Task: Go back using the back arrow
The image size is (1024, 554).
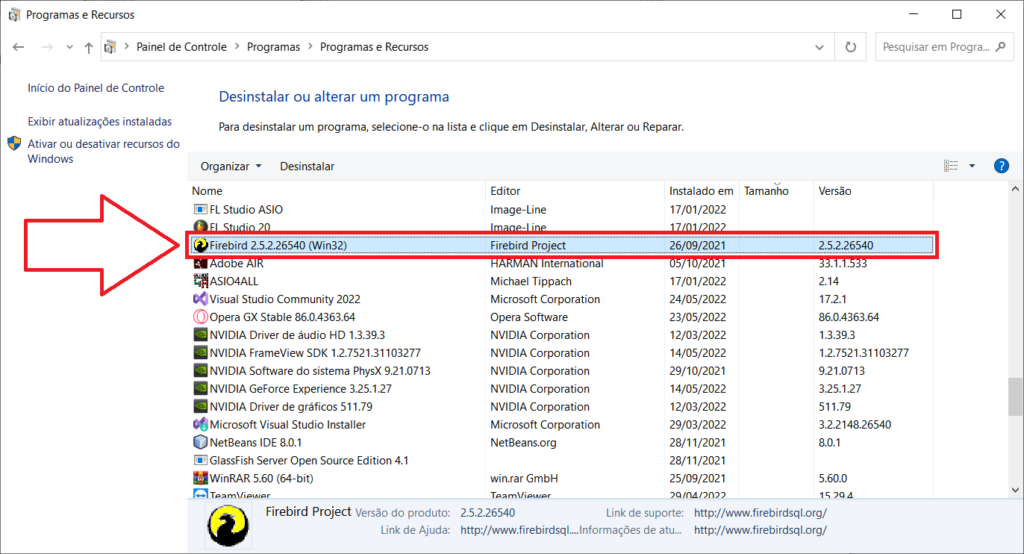Action: click(x=18, y=47)
